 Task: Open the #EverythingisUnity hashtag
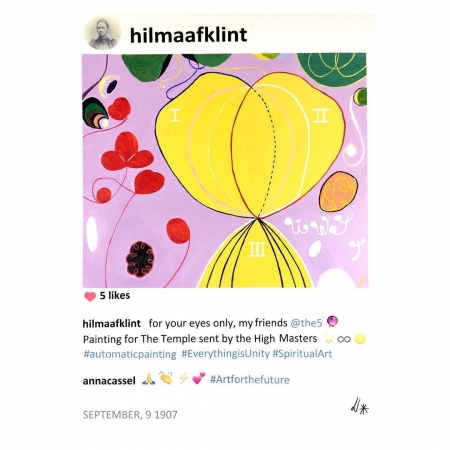pos(225,354)
